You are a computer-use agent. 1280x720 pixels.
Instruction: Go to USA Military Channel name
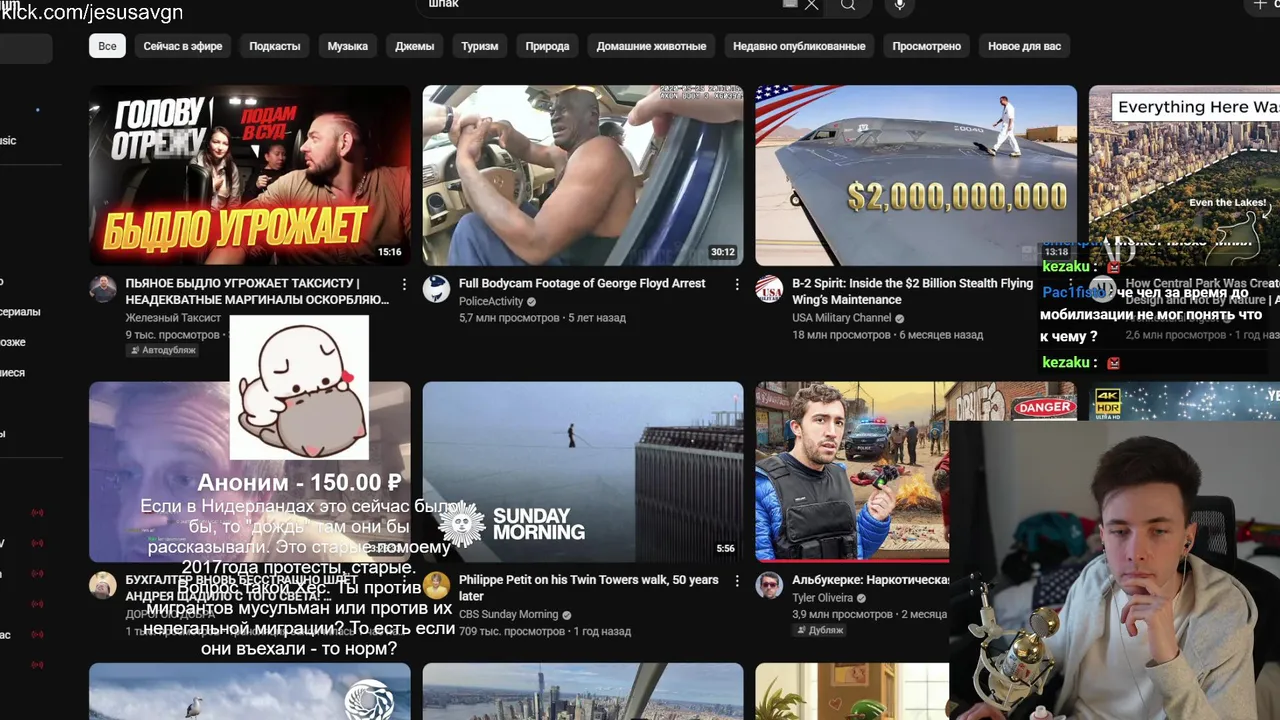[x=841, y=318]
